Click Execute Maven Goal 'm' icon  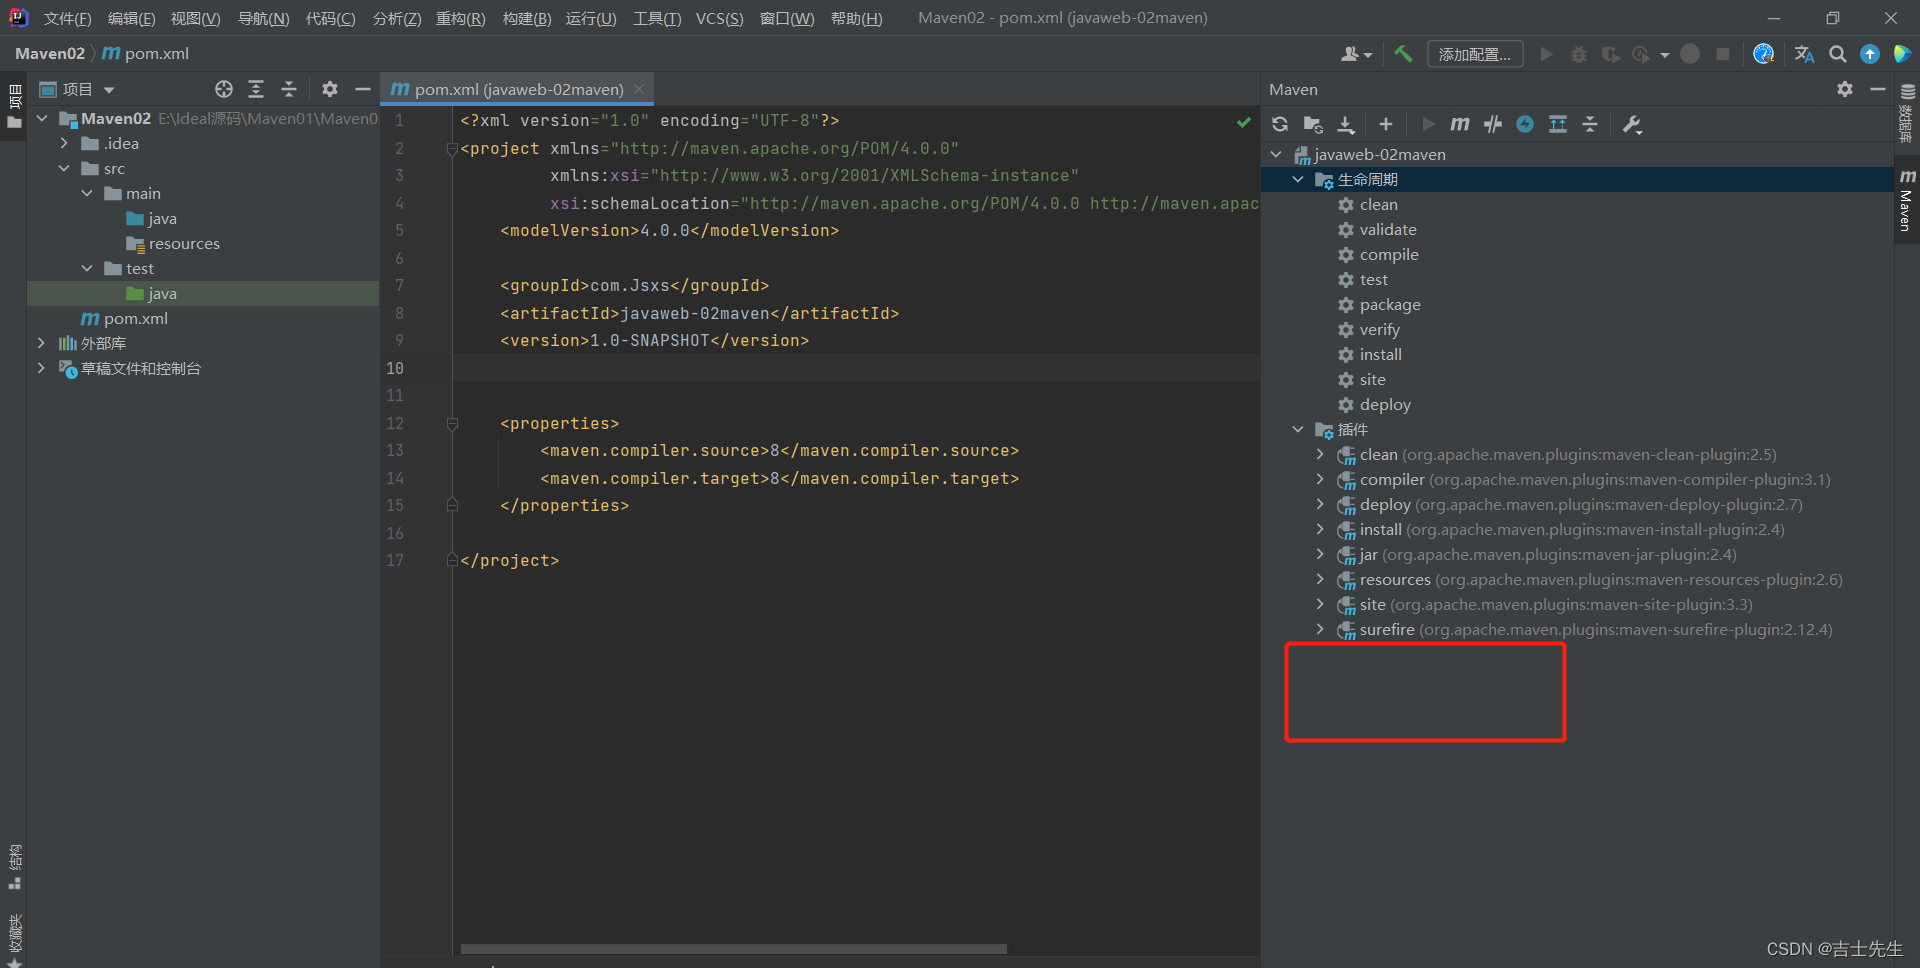pyautogui.click(x=1460, y=124)
